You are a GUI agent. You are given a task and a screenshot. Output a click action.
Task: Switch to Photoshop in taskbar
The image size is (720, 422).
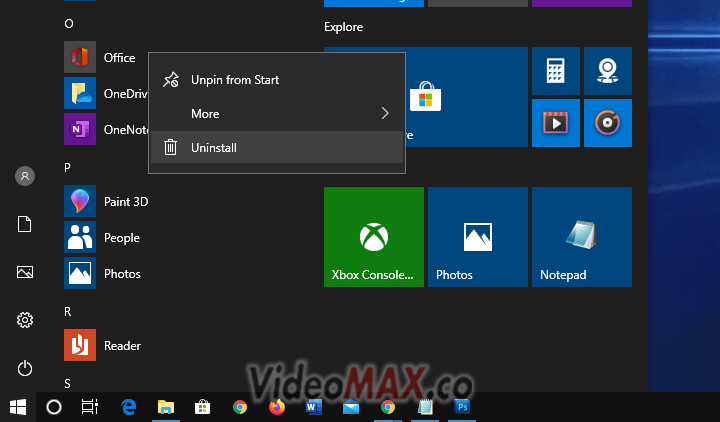pos(462,407)
